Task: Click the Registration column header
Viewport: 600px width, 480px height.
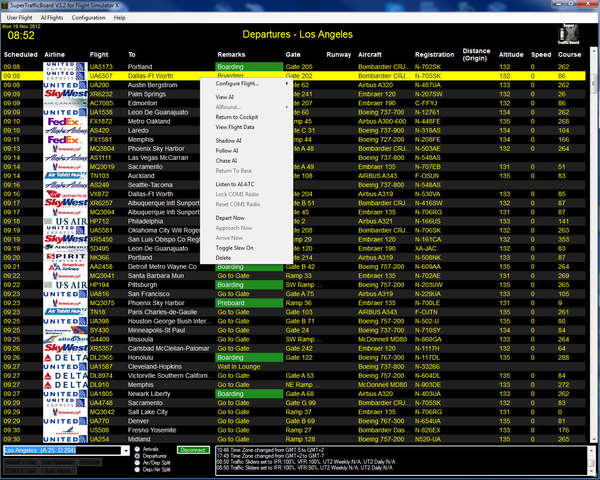Action: 434,55
